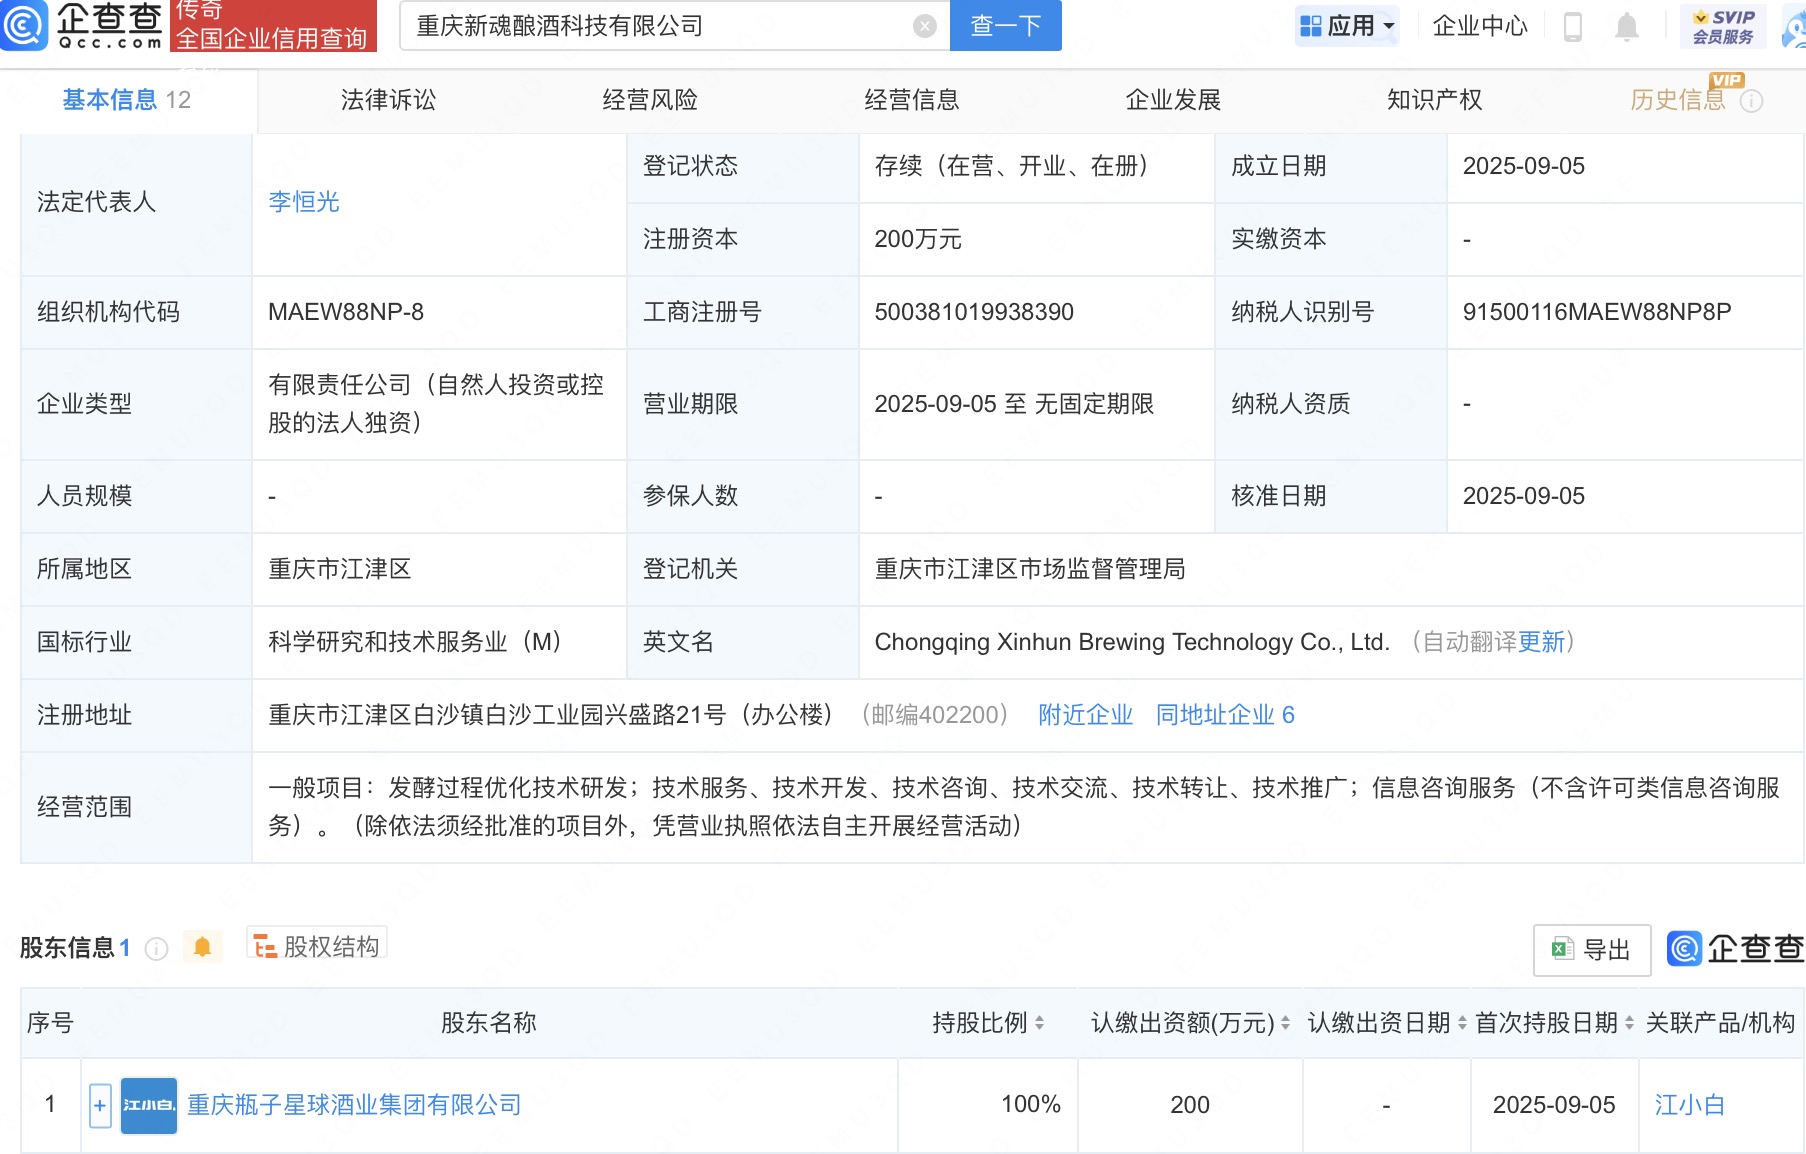Click the 查一下 search button
Viewport: 1806px width, 1154px height.
coord(1005,26)
